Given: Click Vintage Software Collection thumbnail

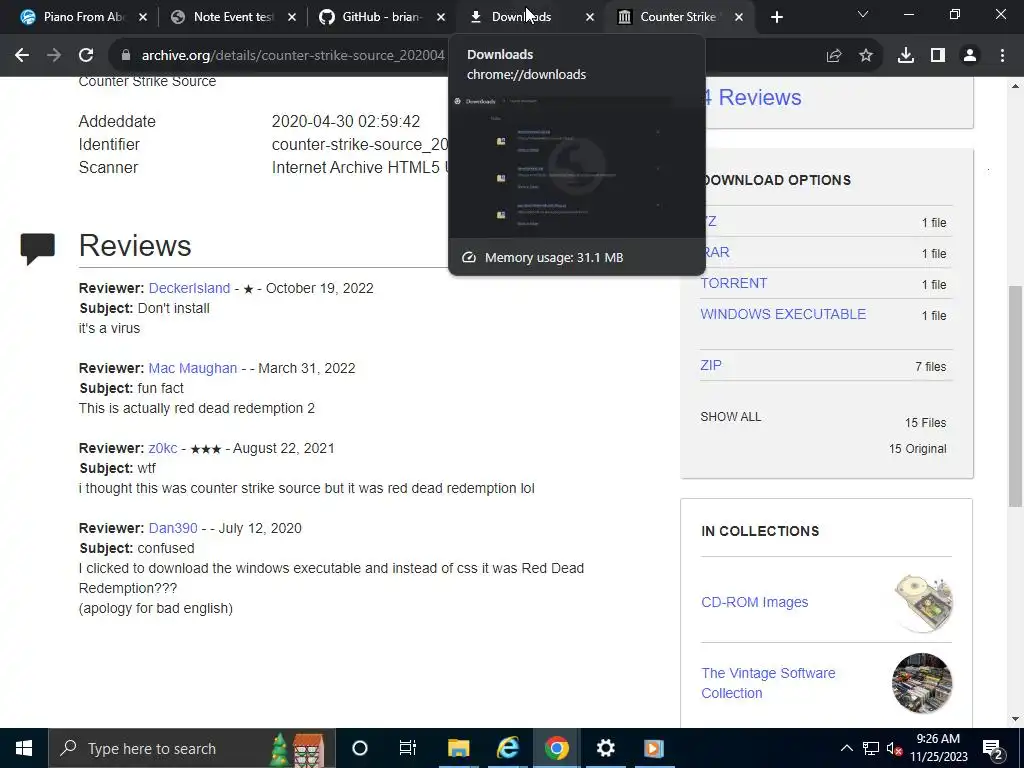Looking at the screenshot, I should (x=922, y=683).
